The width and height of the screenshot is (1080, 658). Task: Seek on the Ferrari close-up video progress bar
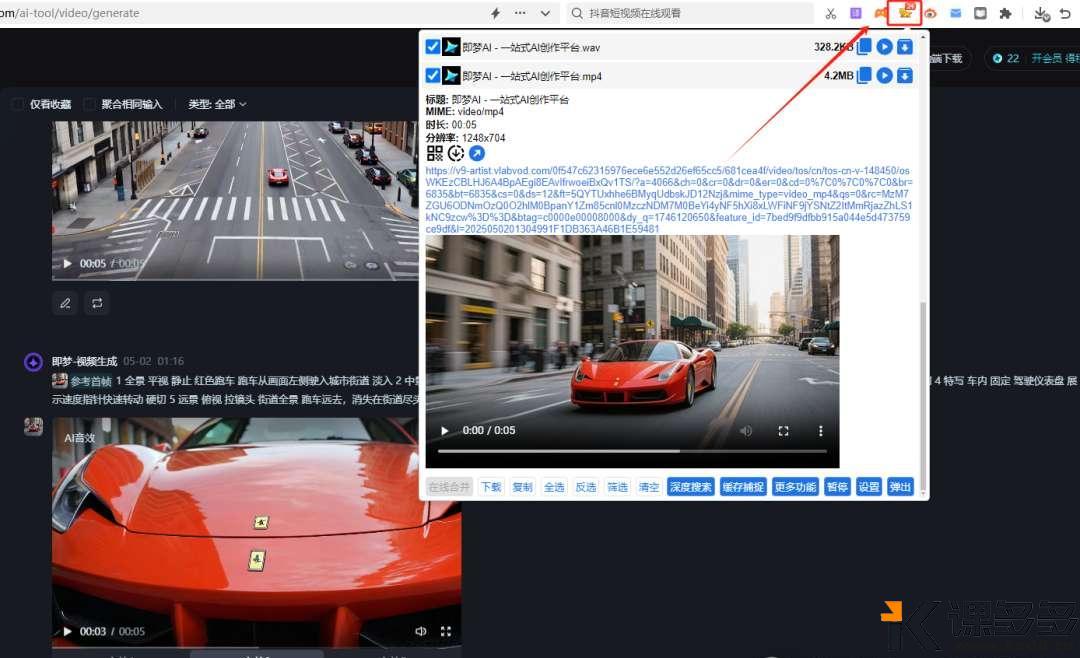point(256,648)
